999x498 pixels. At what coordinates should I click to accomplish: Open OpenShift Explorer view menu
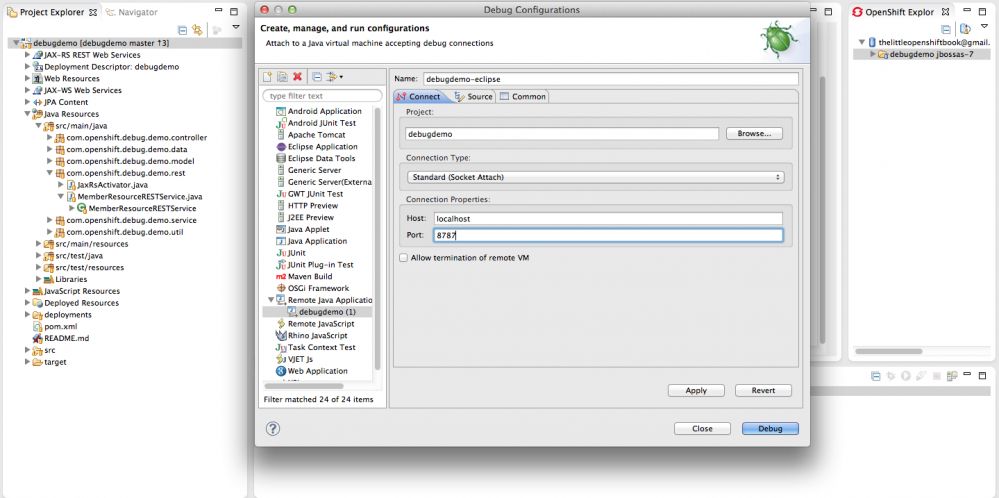(984, 27)
